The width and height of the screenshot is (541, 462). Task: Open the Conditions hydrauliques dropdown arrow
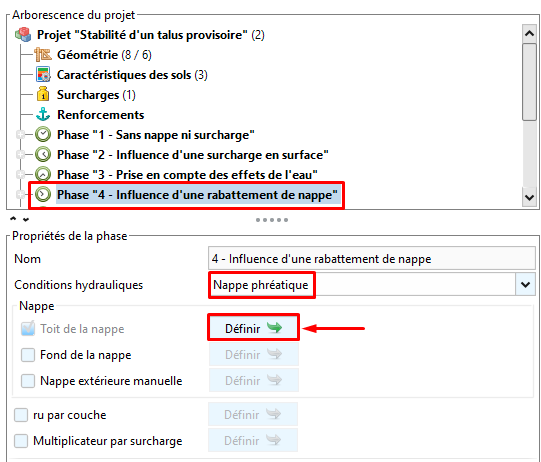525,285
